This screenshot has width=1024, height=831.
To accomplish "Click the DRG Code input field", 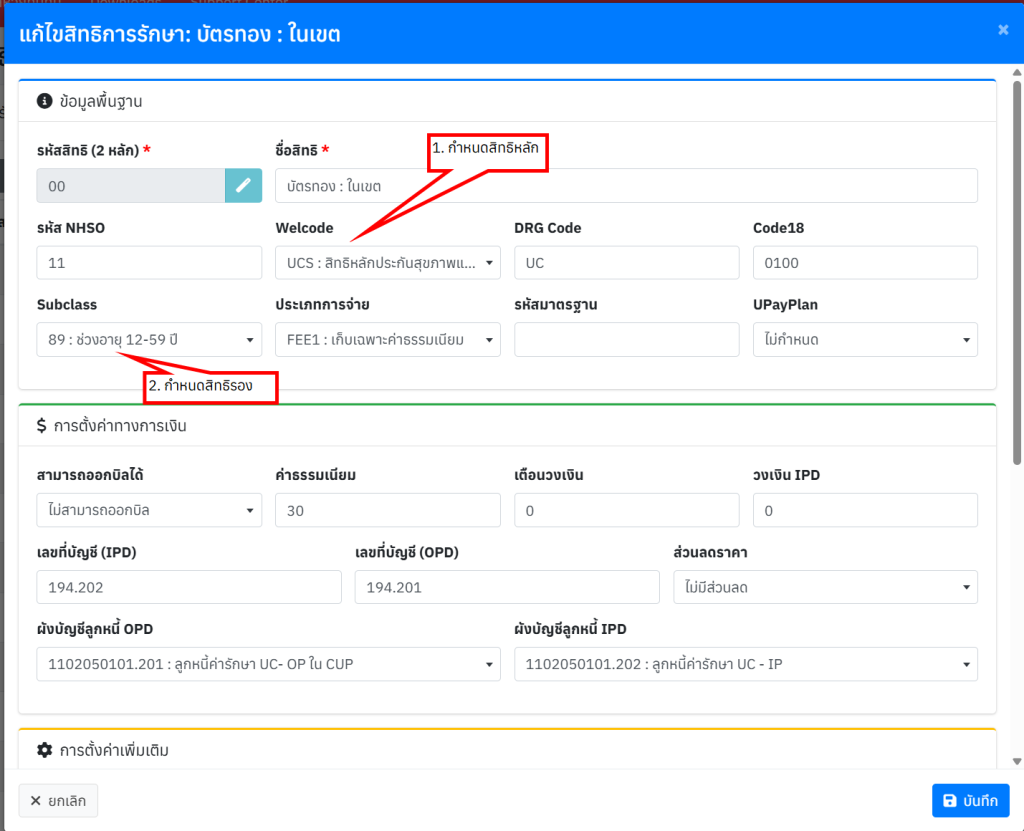I will coord(627,263).
